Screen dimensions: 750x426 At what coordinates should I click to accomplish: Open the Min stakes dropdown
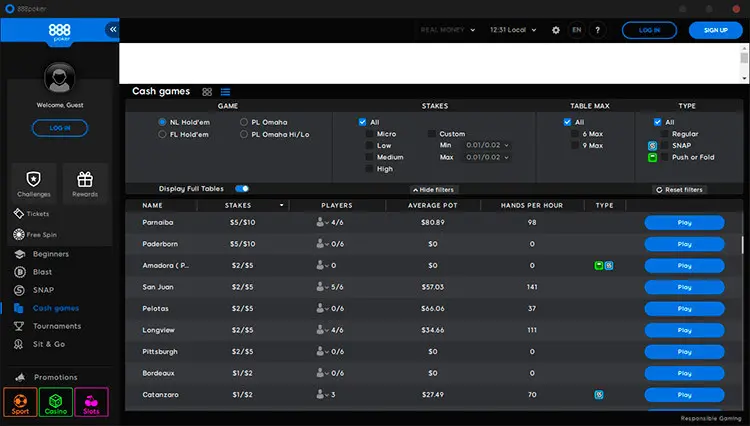[x=488, y=146]
